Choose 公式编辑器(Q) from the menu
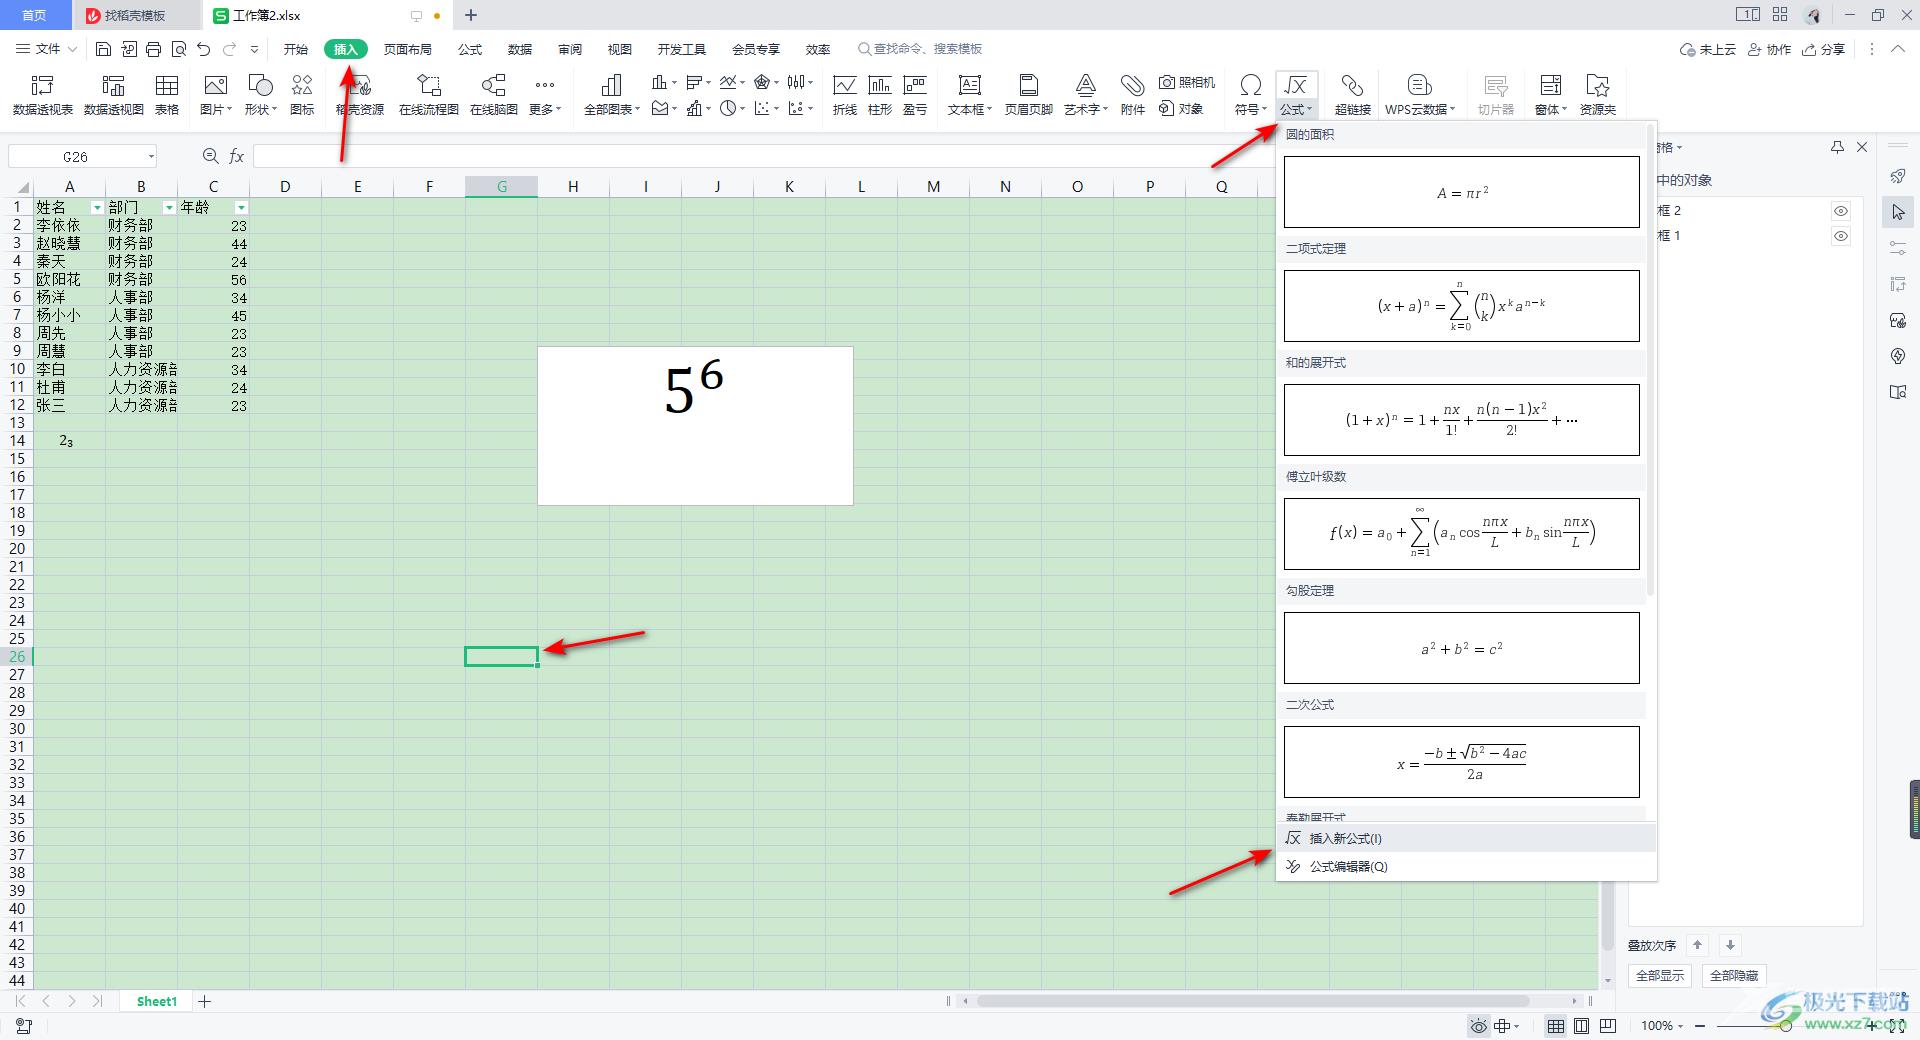 [1466, 866]
